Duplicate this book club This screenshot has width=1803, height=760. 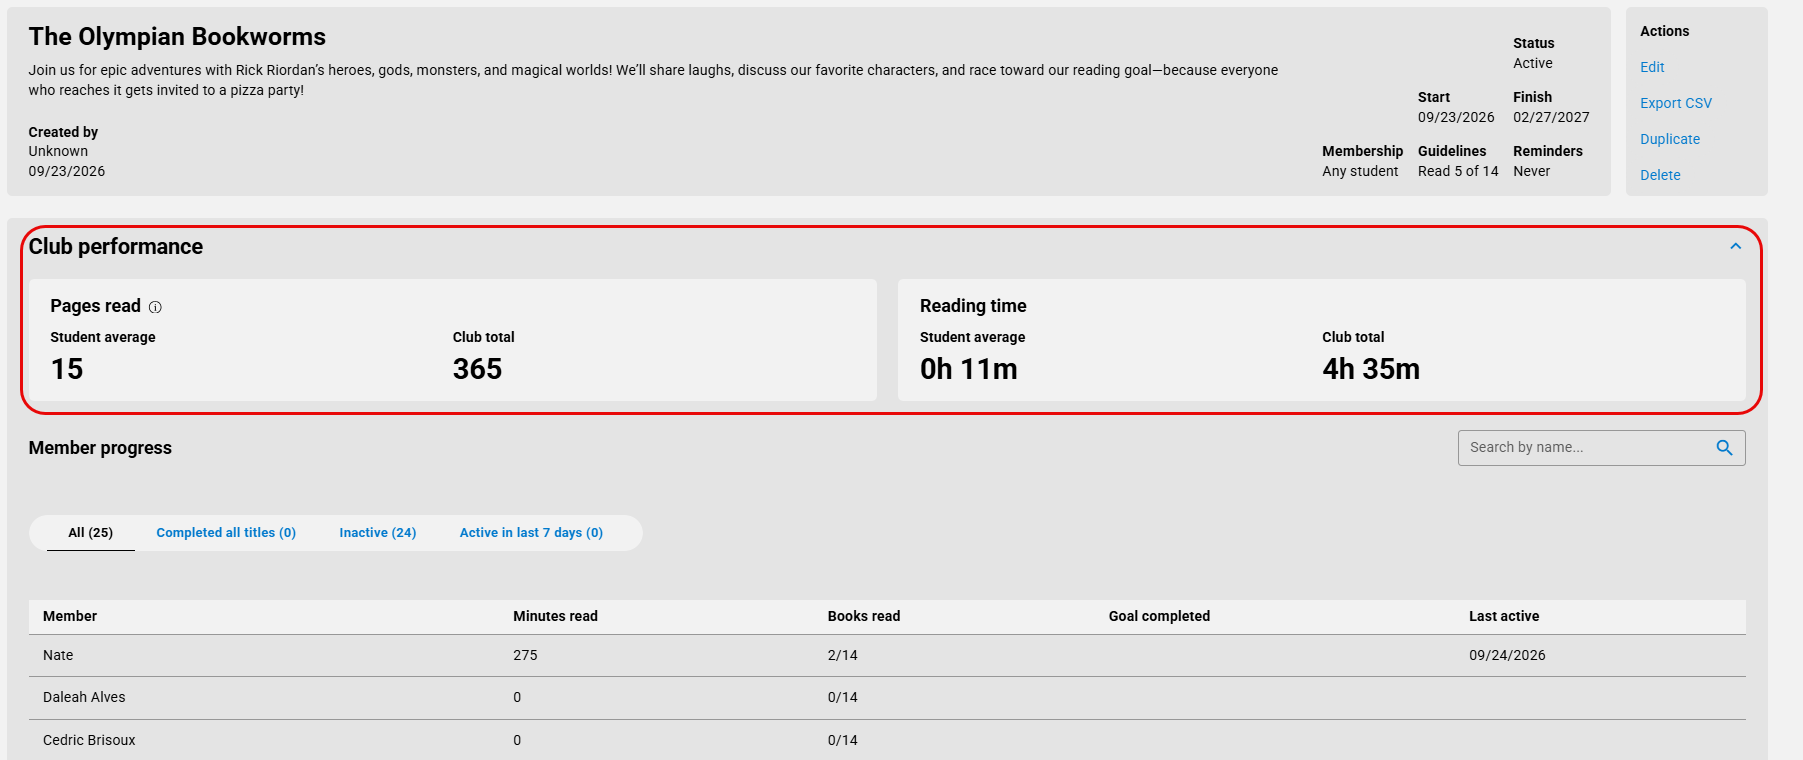[1670, 139]
